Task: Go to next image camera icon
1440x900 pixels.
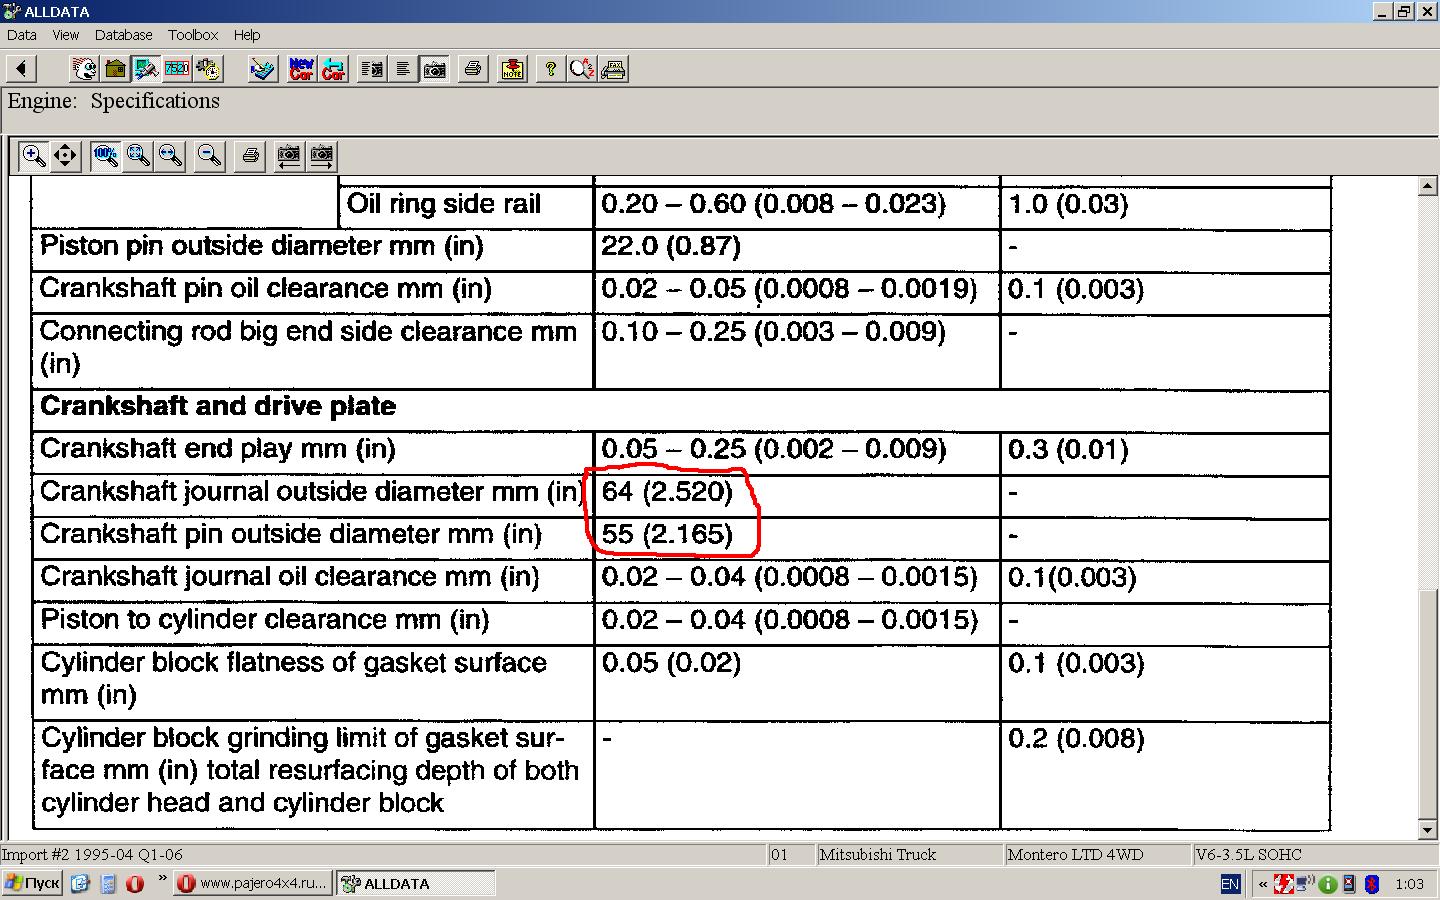Action: pyautogui.click(x=321, y=156)
